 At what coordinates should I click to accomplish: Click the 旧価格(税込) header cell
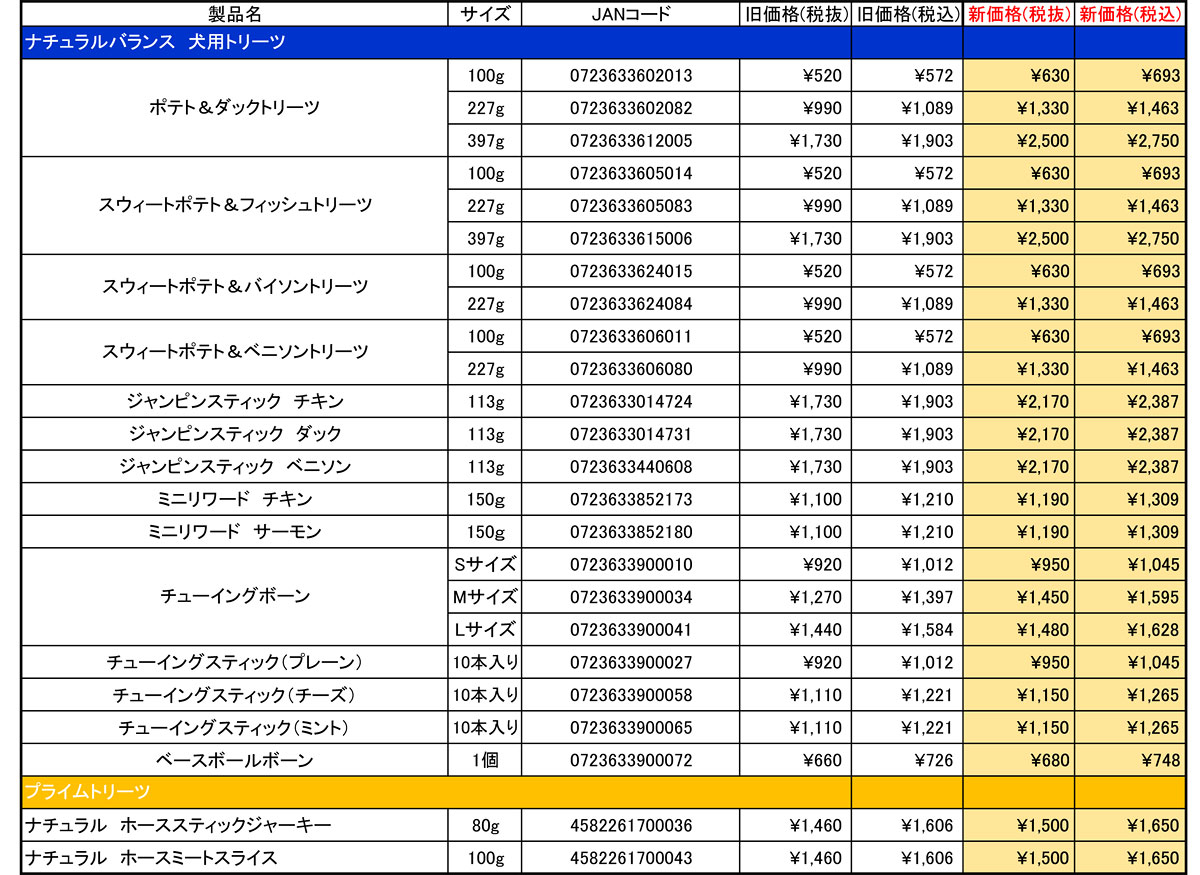pos(906,14)
